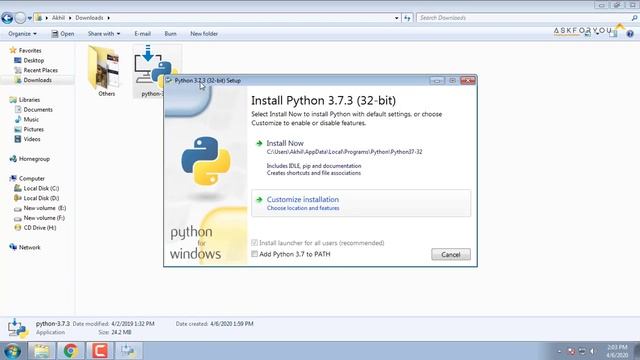Expand the arrow after Downloads breadcrumb

109,18
